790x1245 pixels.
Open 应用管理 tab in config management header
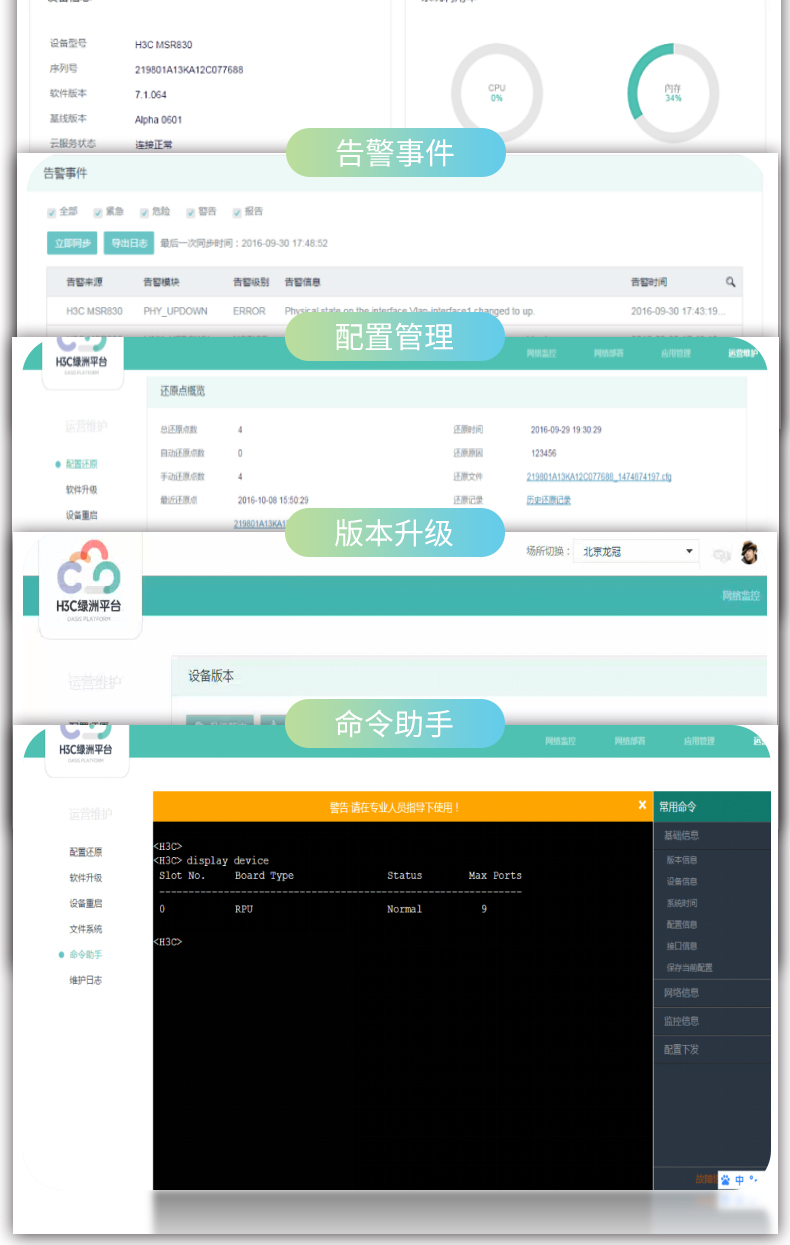click(x=674, y=353)
